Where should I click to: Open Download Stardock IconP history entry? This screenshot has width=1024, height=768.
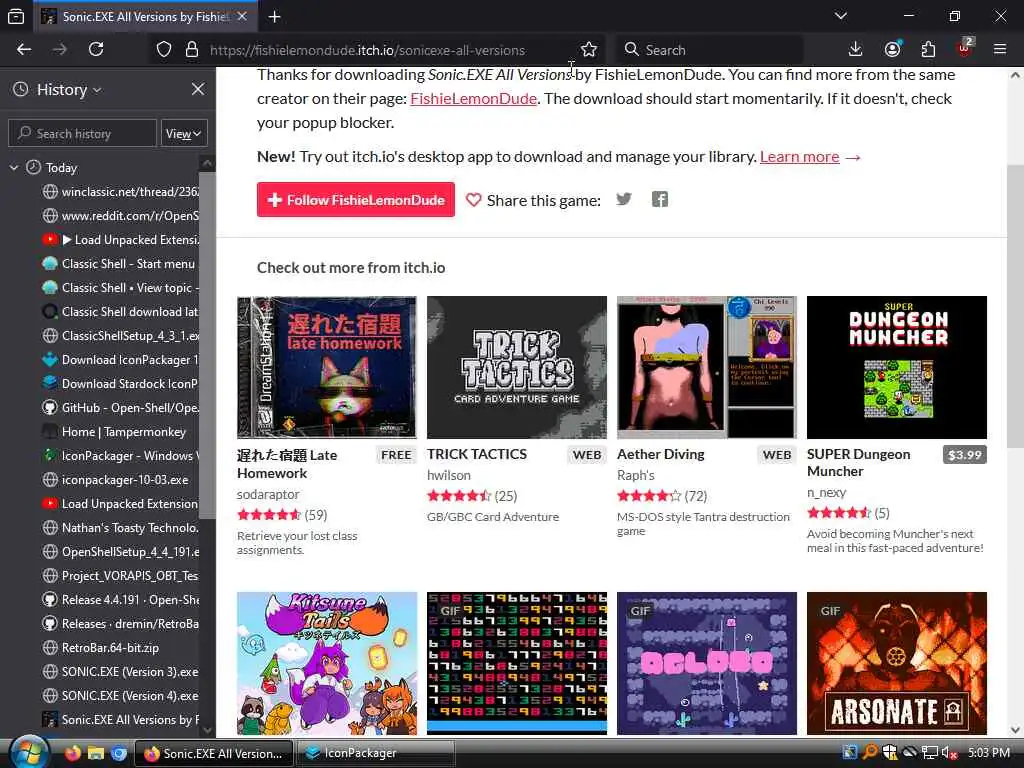[x=120, y=384]
